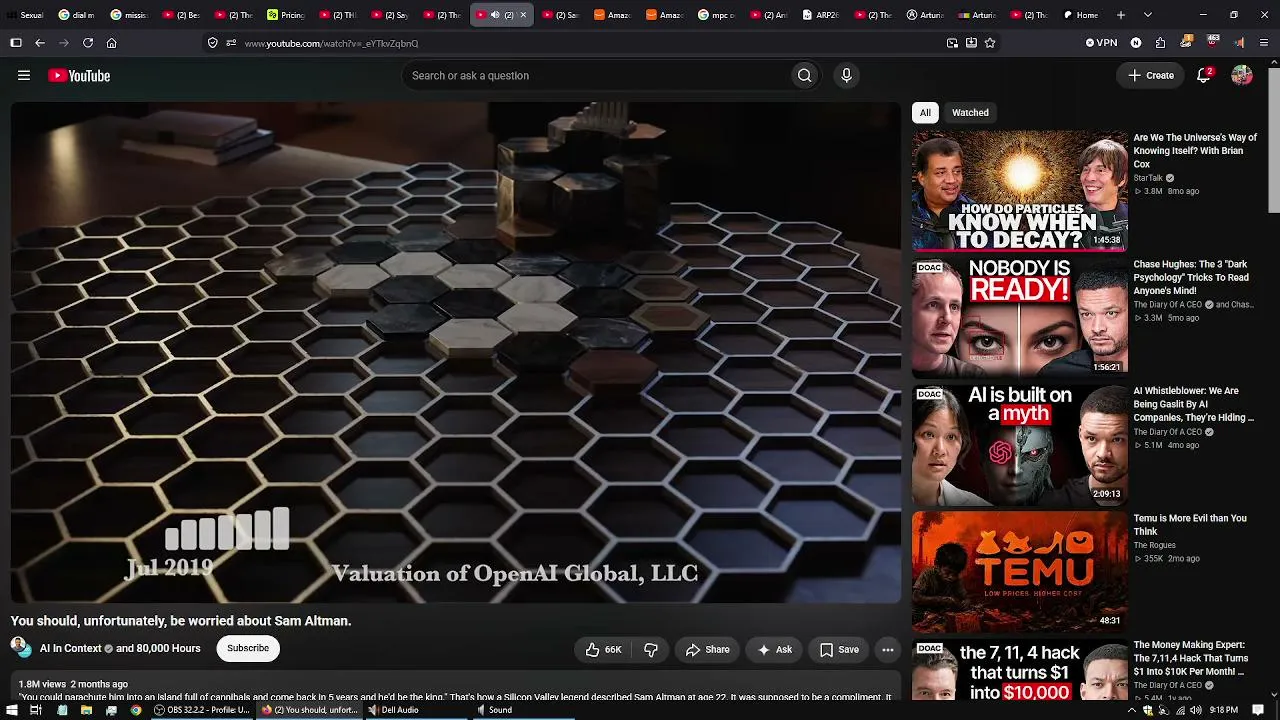The height and width of the screenshot is (720, 1280).
Task: Click the browser address bar URL
Action: (x=331, y=43)
